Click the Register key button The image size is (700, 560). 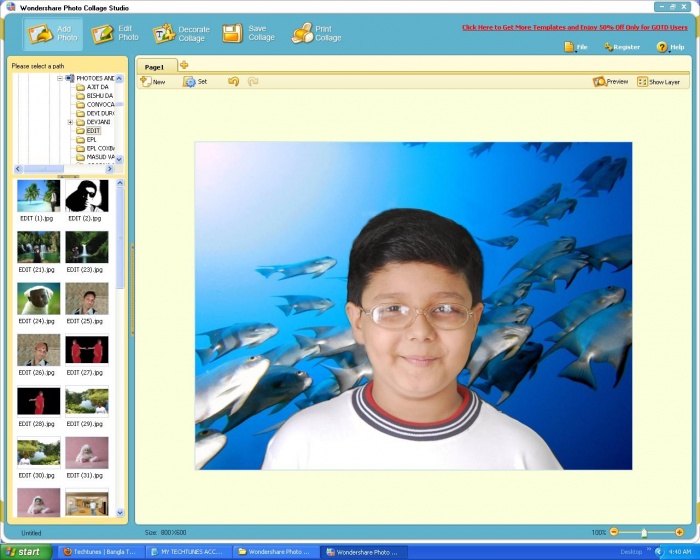[622, 47]
